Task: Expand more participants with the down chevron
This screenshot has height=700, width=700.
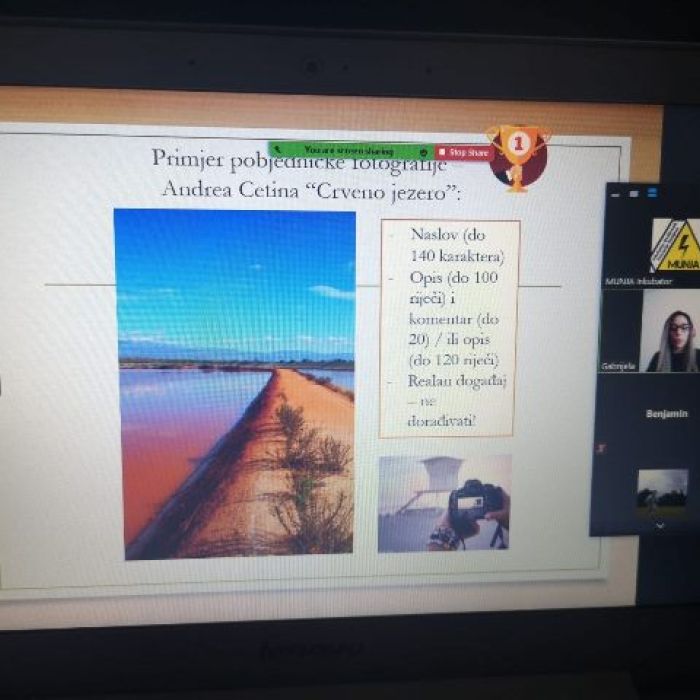Action: (659, 524)
